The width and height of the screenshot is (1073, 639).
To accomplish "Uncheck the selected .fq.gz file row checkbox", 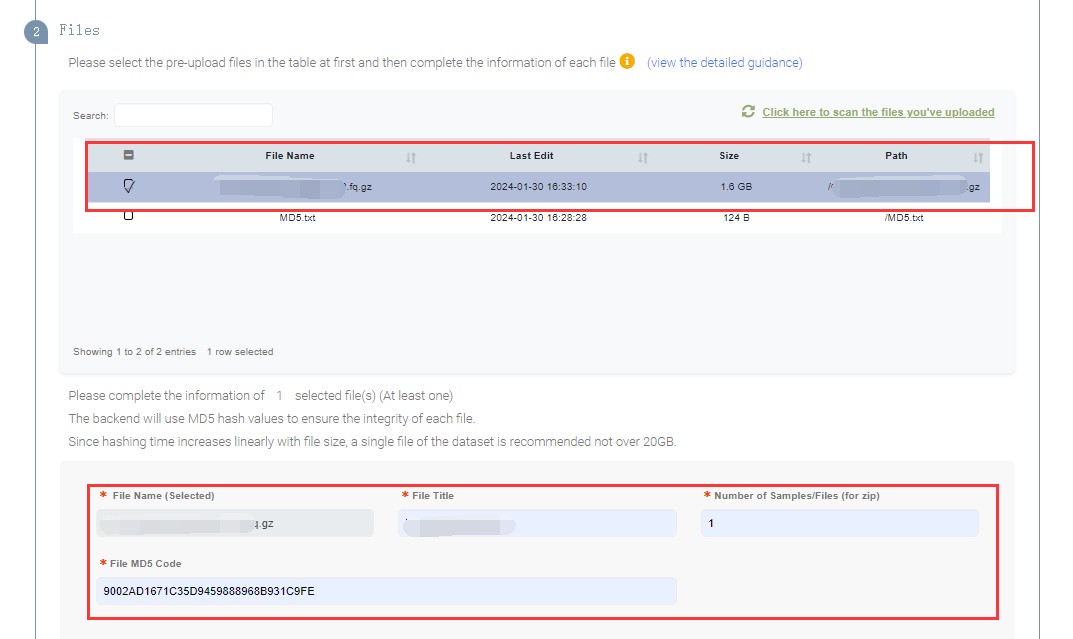I will tap(128, 186).
